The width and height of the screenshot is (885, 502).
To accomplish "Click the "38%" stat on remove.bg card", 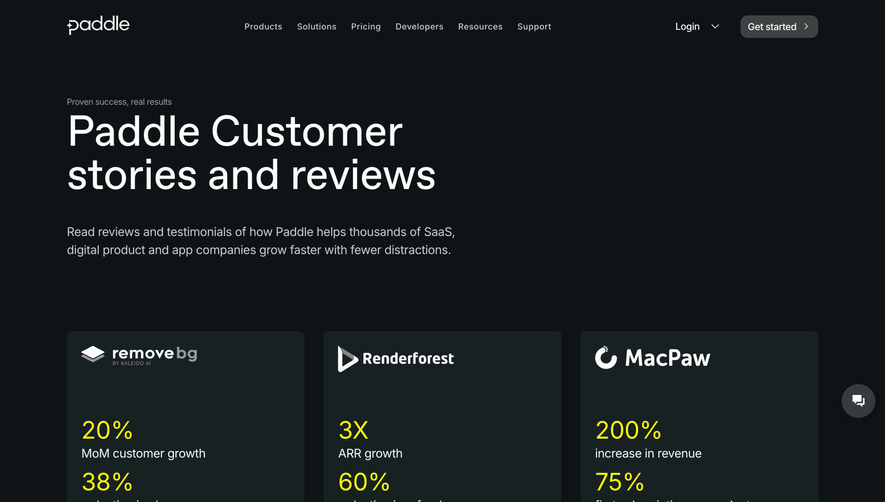I will pyautogui.click(x=107, y=482).
